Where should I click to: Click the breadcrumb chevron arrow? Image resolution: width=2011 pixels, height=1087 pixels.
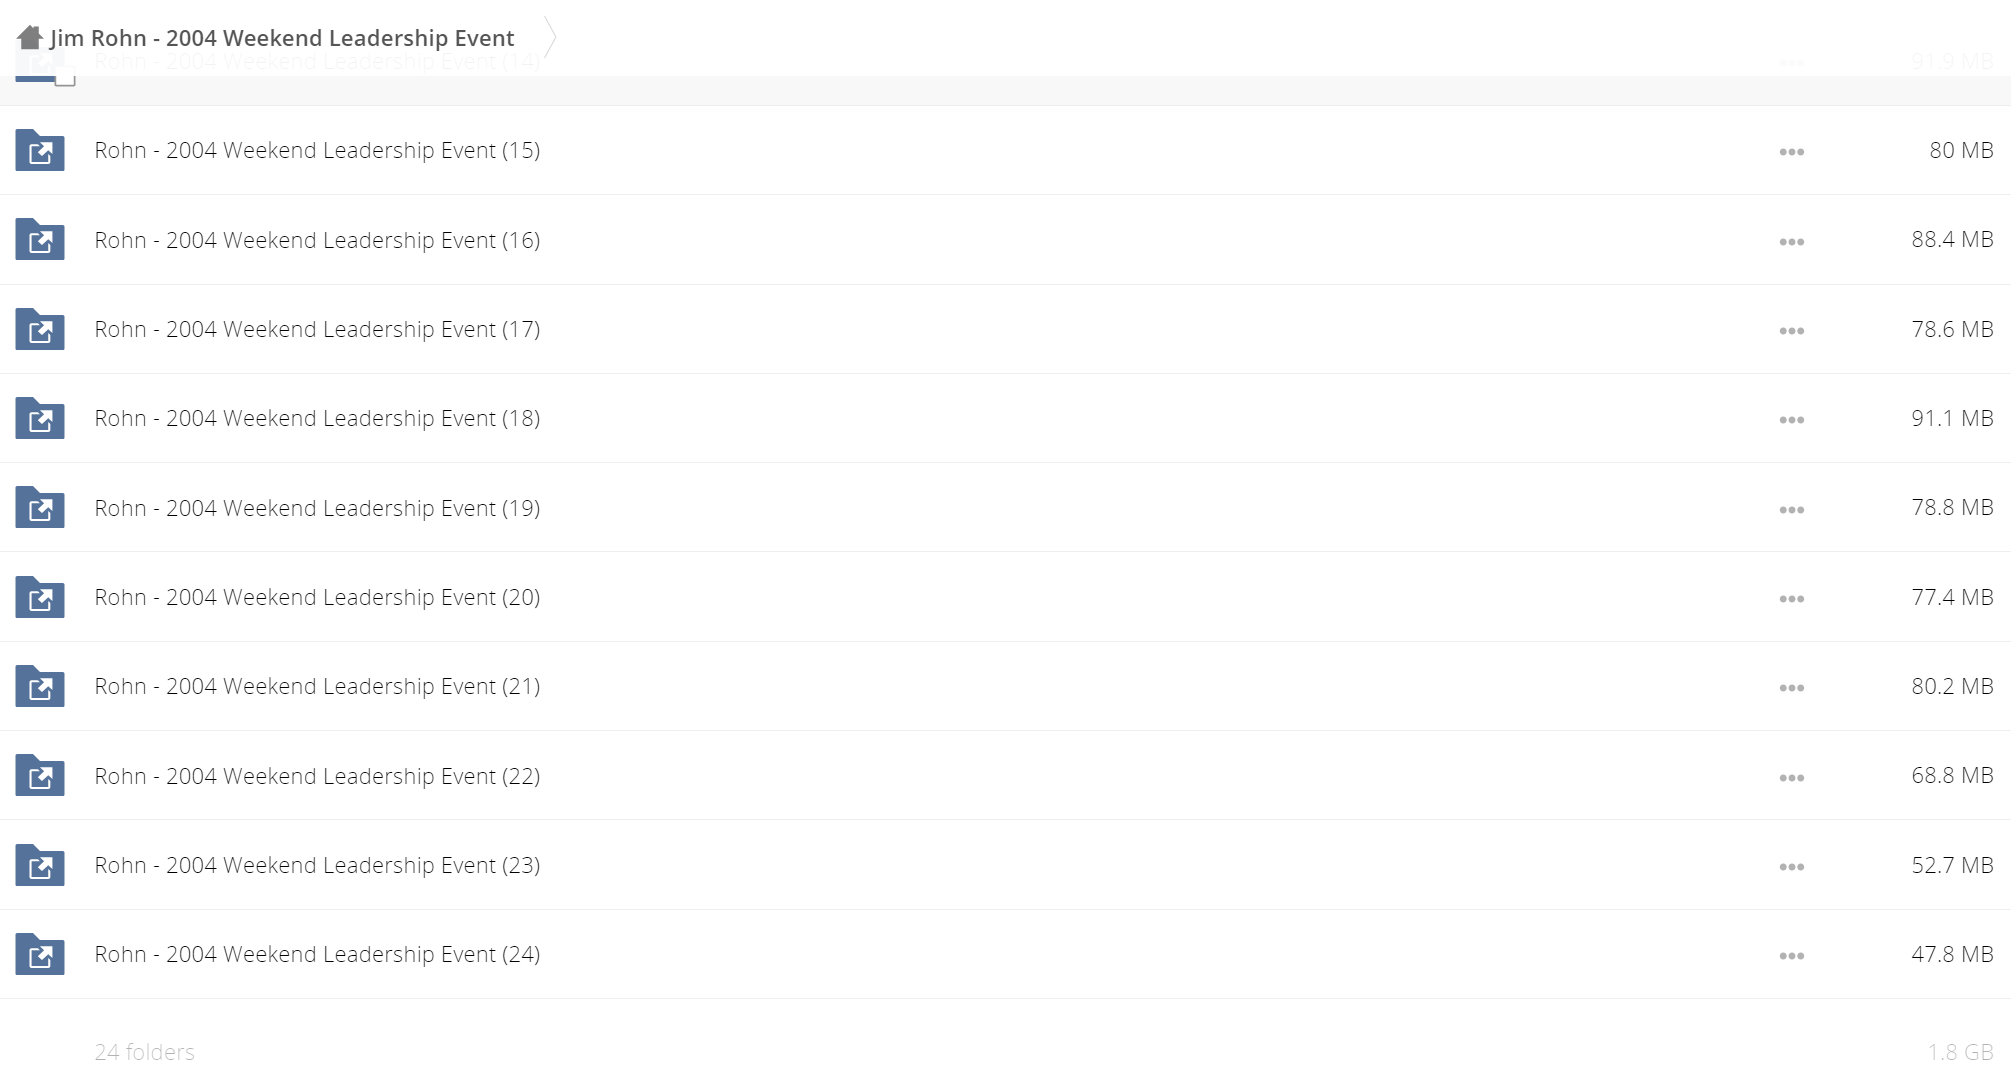pos(549,38)
